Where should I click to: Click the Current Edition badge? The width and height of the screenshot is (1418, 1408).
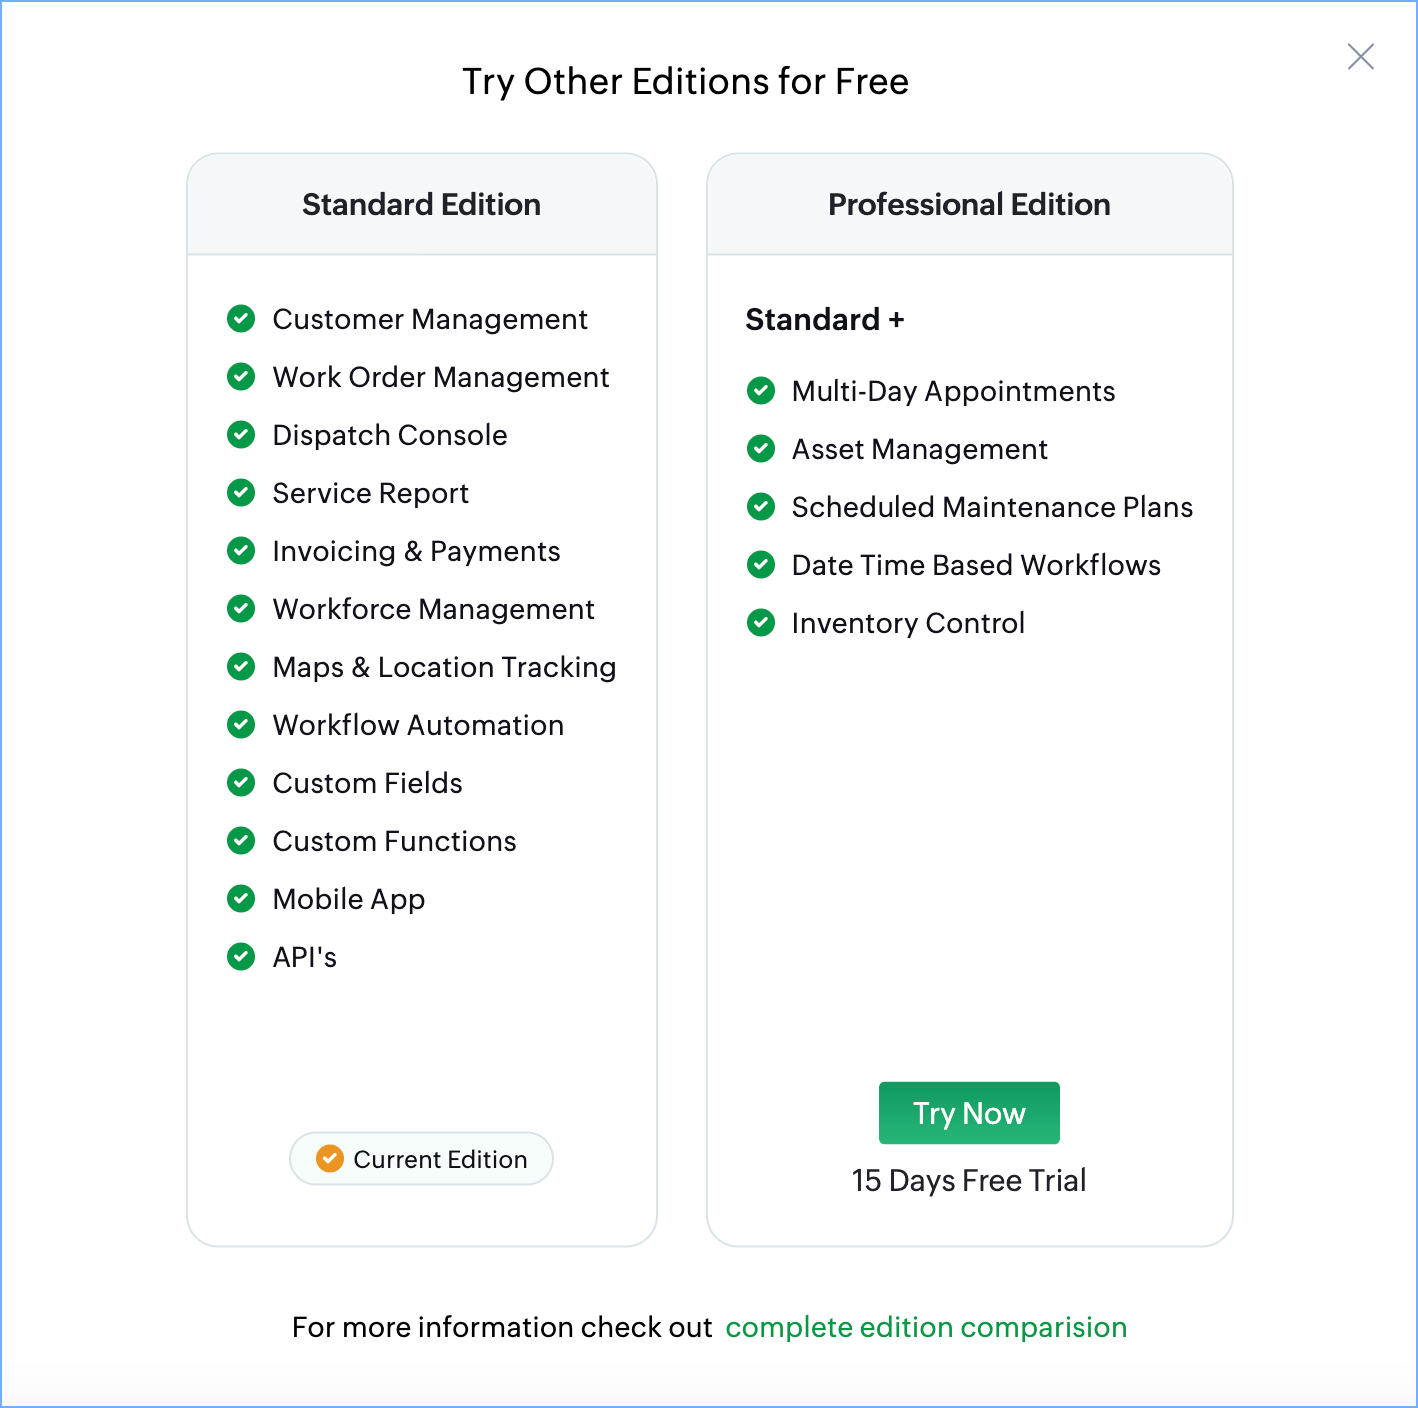421,1159
